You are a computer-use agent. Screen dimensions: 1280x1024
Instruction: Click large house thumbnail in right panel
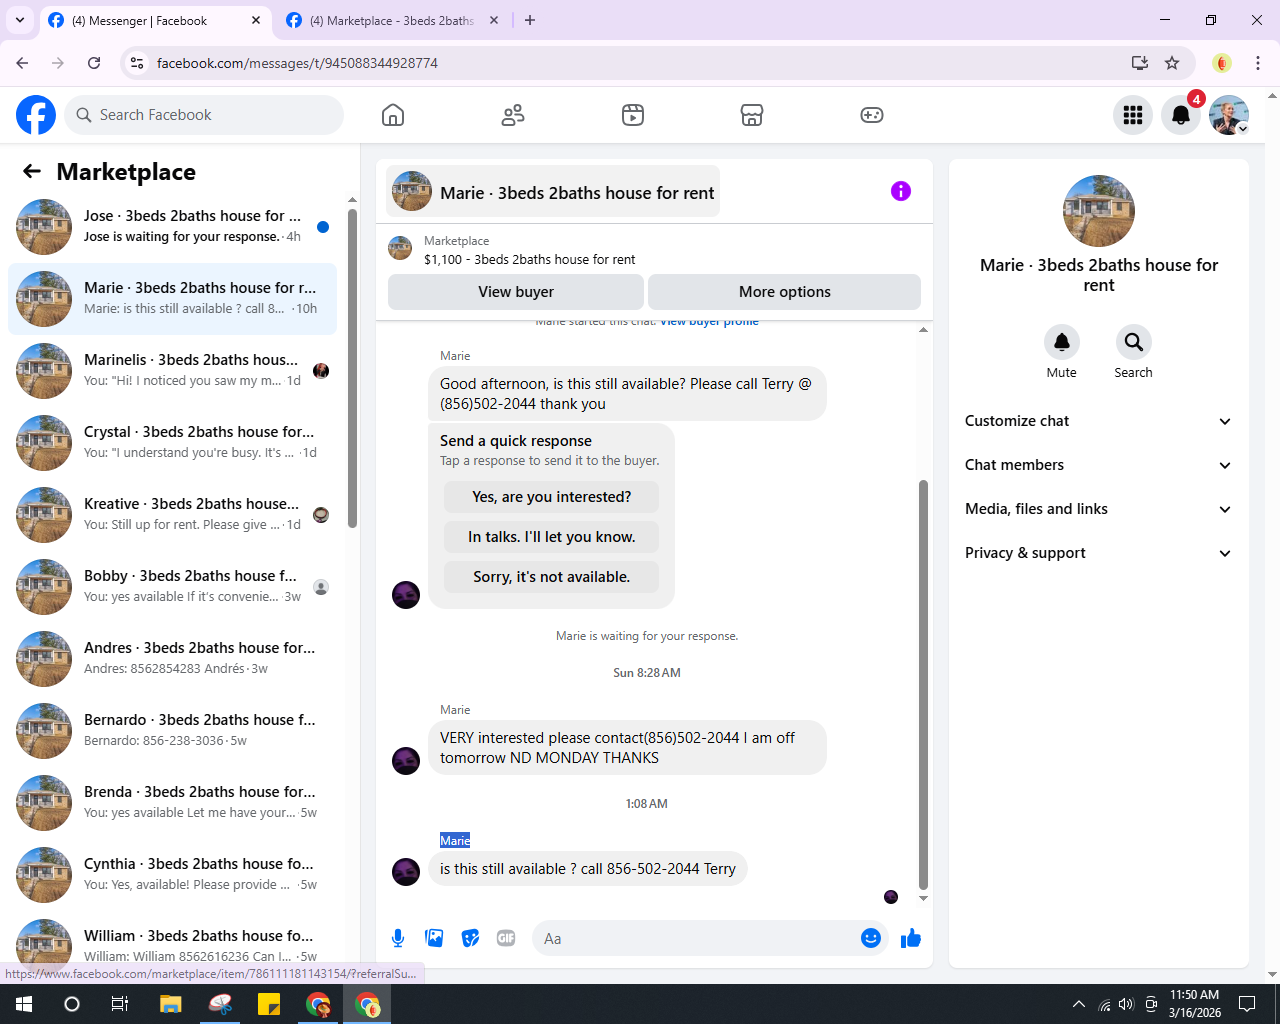1099,211
